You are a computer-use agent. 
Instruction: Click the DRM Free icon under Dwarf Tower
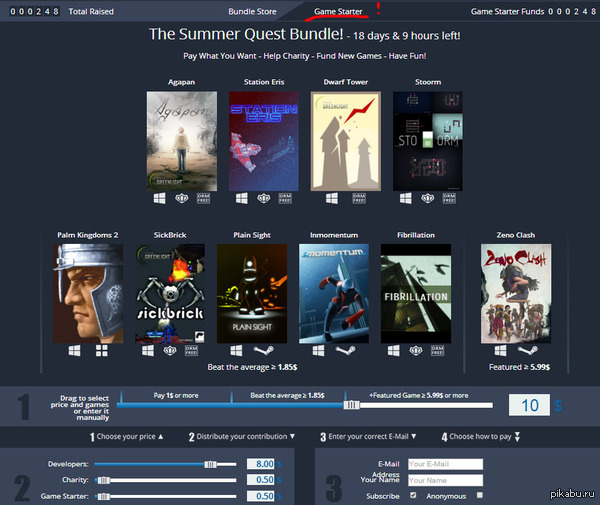359,198
